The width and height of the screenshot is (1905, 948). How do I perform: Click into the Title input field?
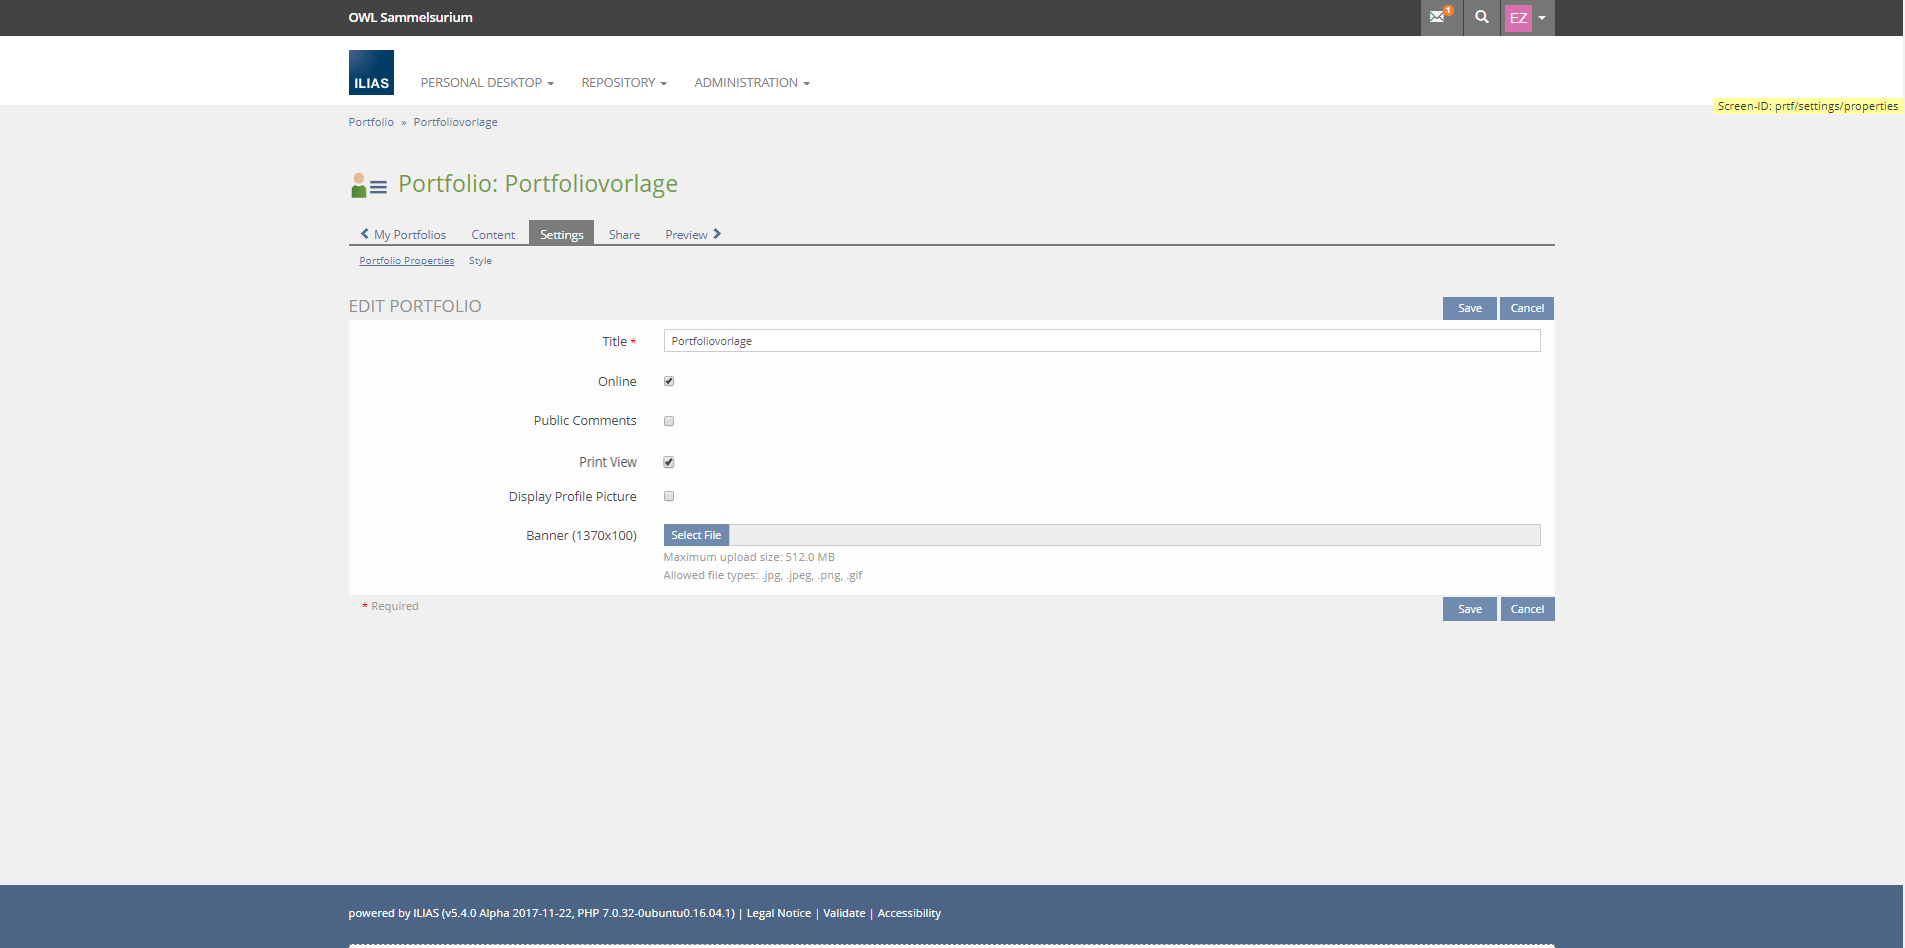tap(1101, 341)
